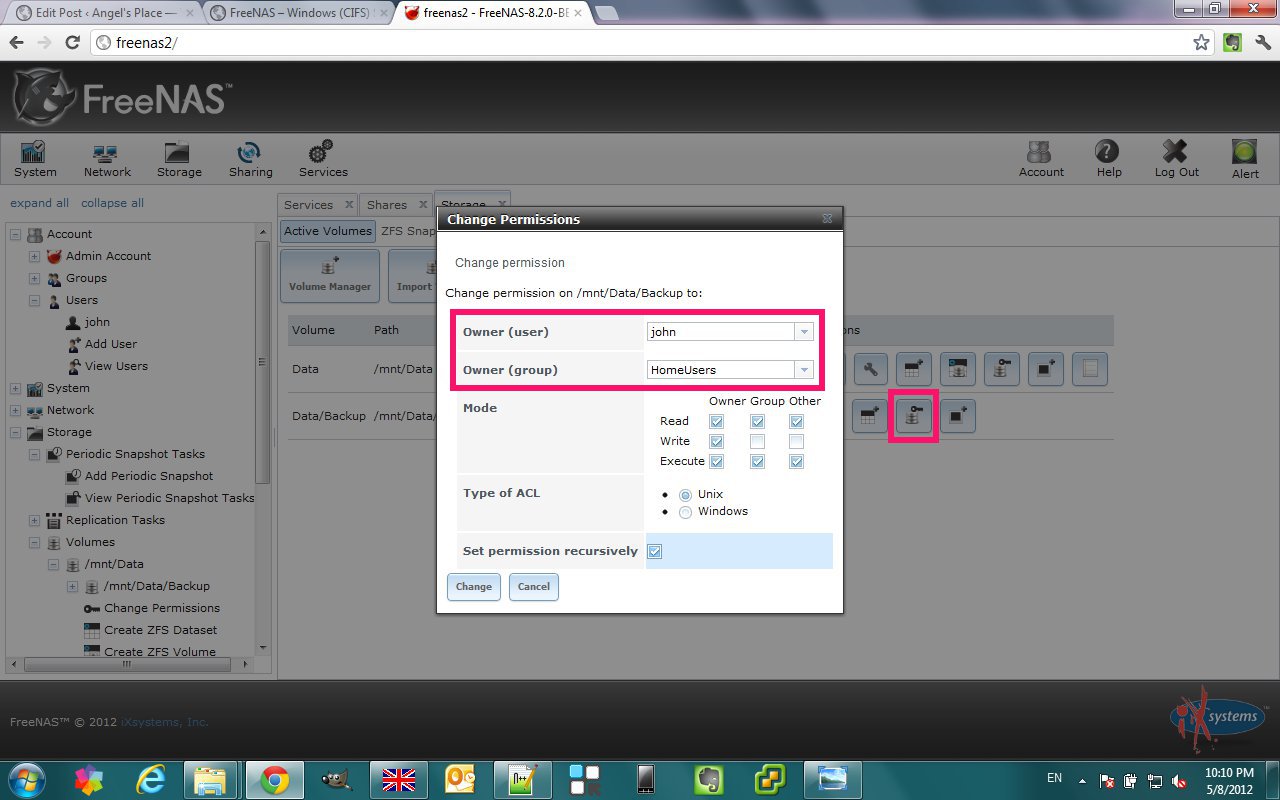Open the Services section in the top toolbar
This screenshot has height=800, width=1280.
coord(323,159)
